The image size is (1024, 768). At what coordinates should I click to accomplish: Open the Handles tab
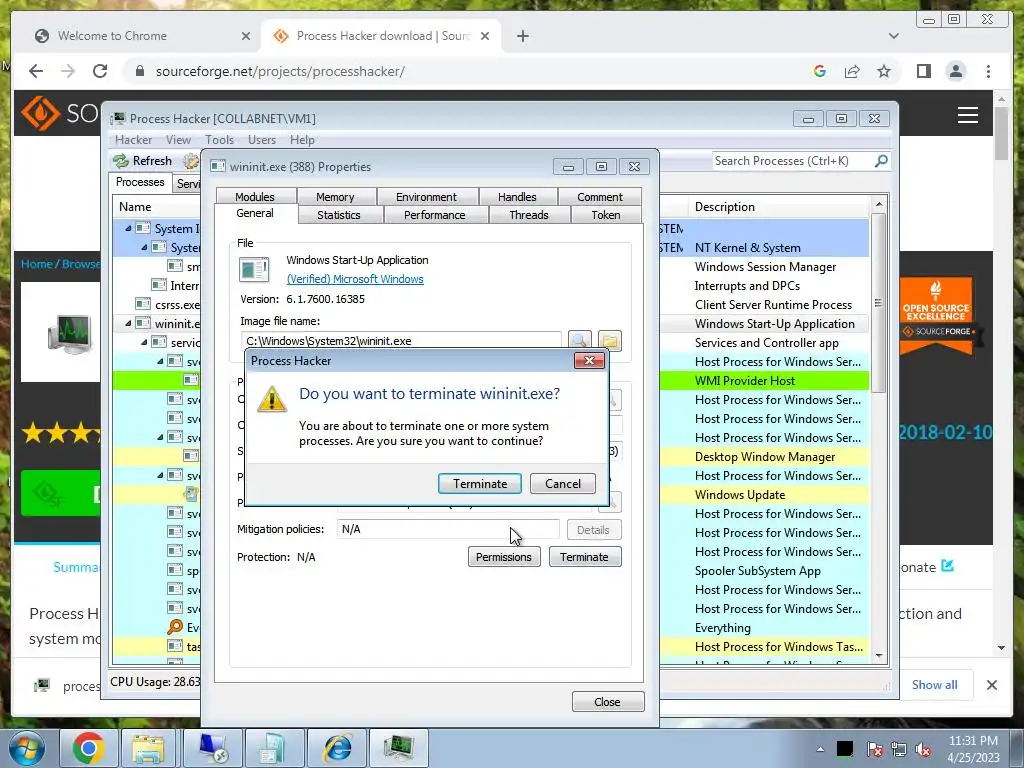[517, 197]
